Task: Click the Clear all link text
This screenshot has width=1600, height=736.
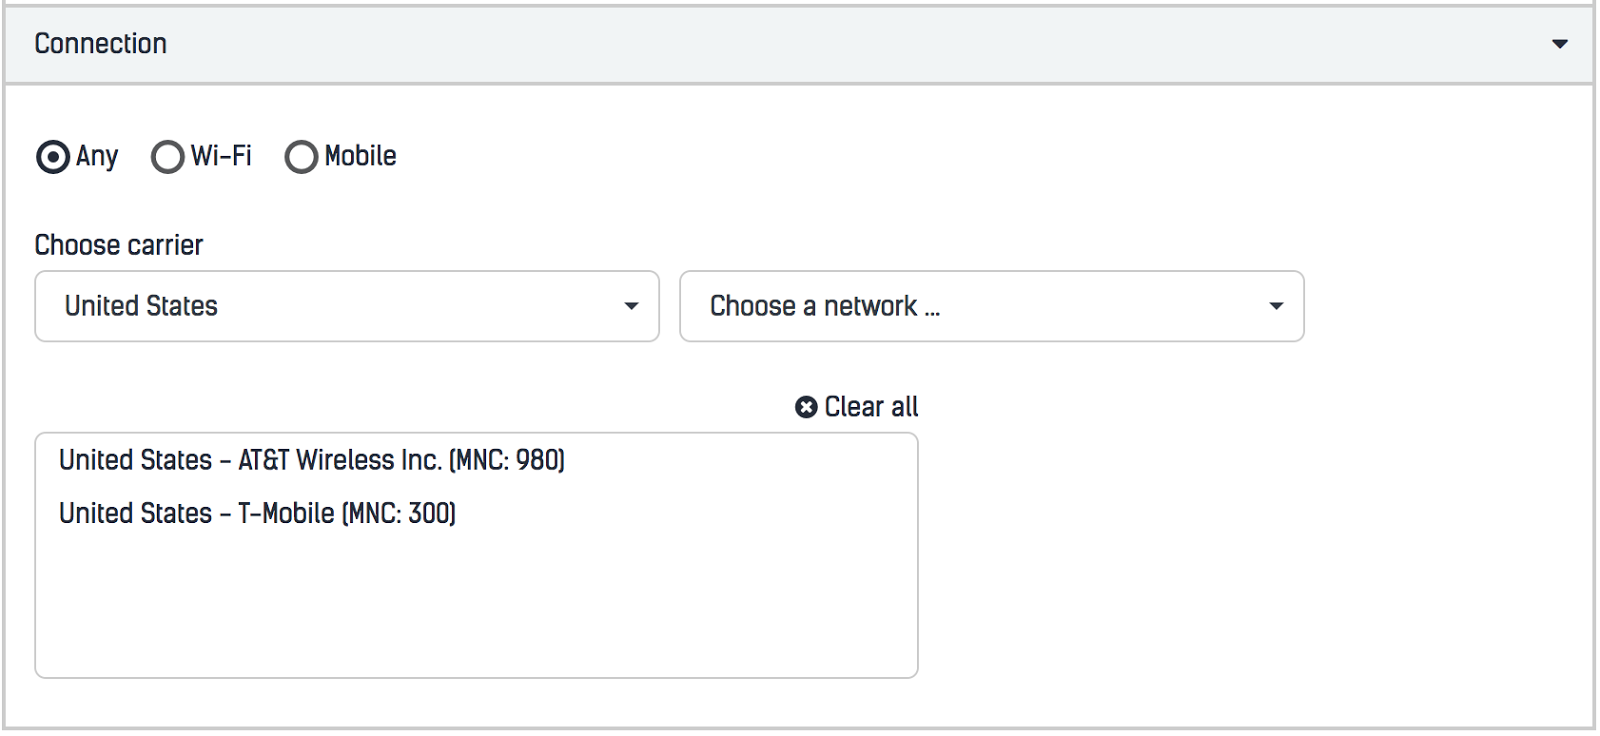Action: click(x=871, y=407)
